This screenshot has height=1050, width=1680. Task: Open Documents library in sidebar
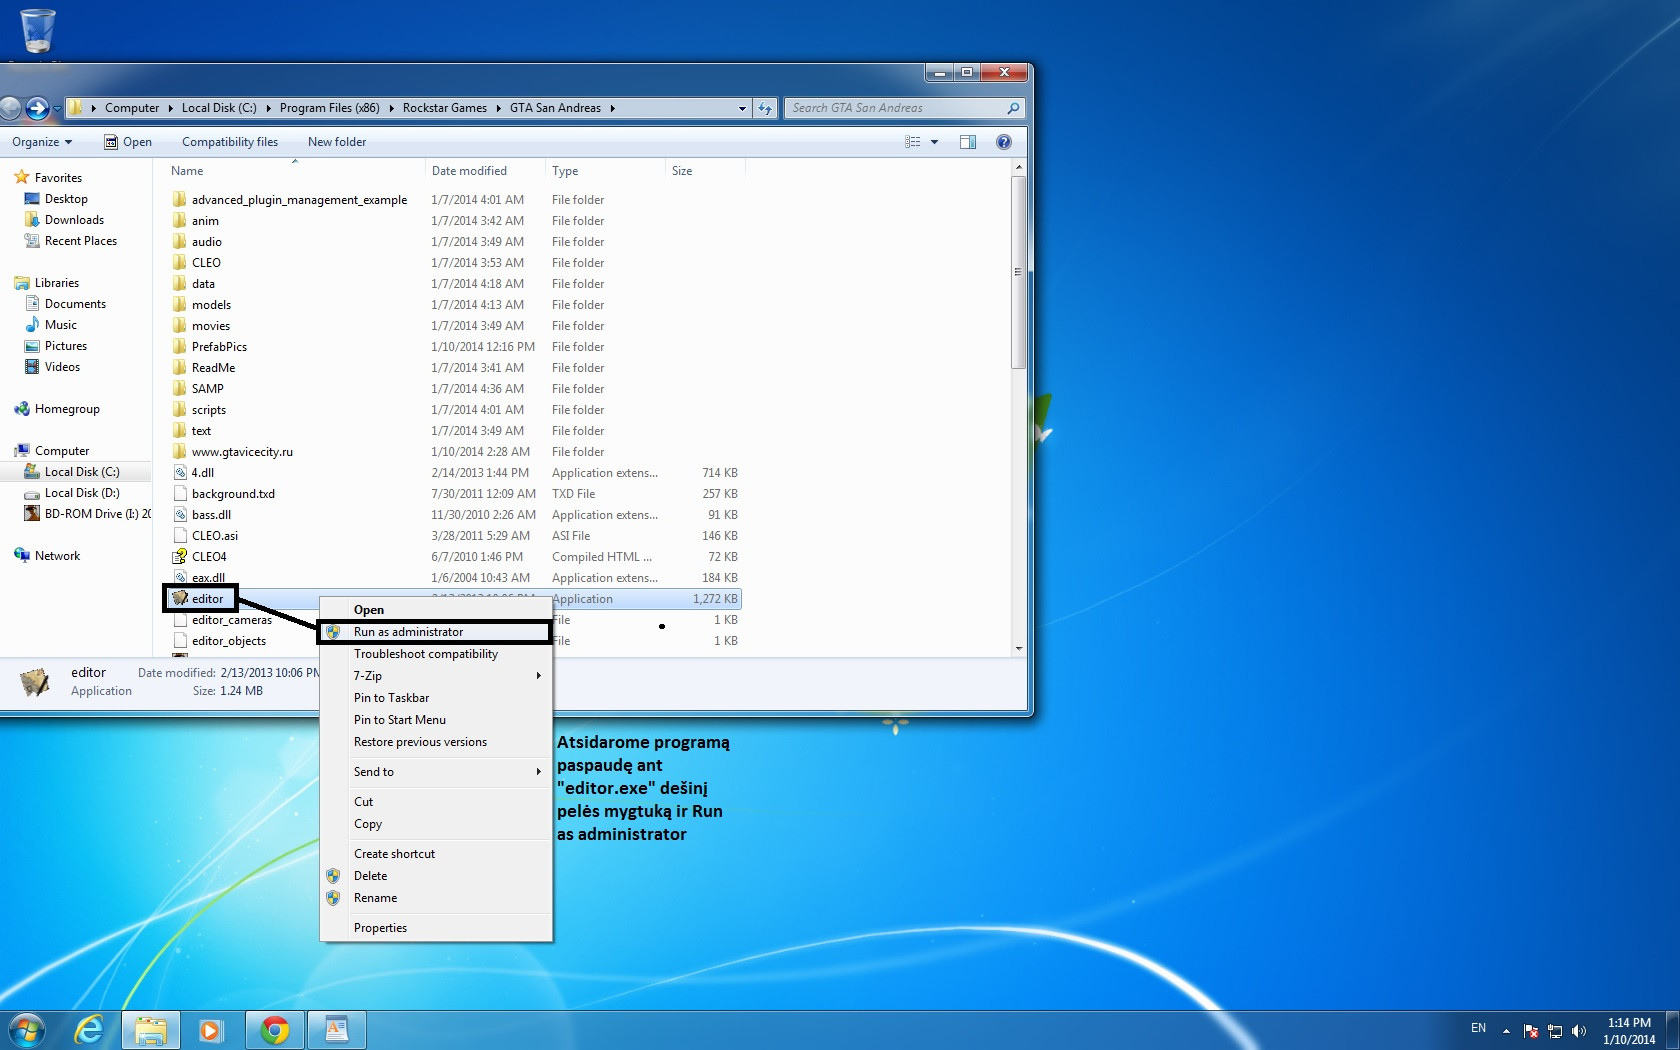point(75,304)
